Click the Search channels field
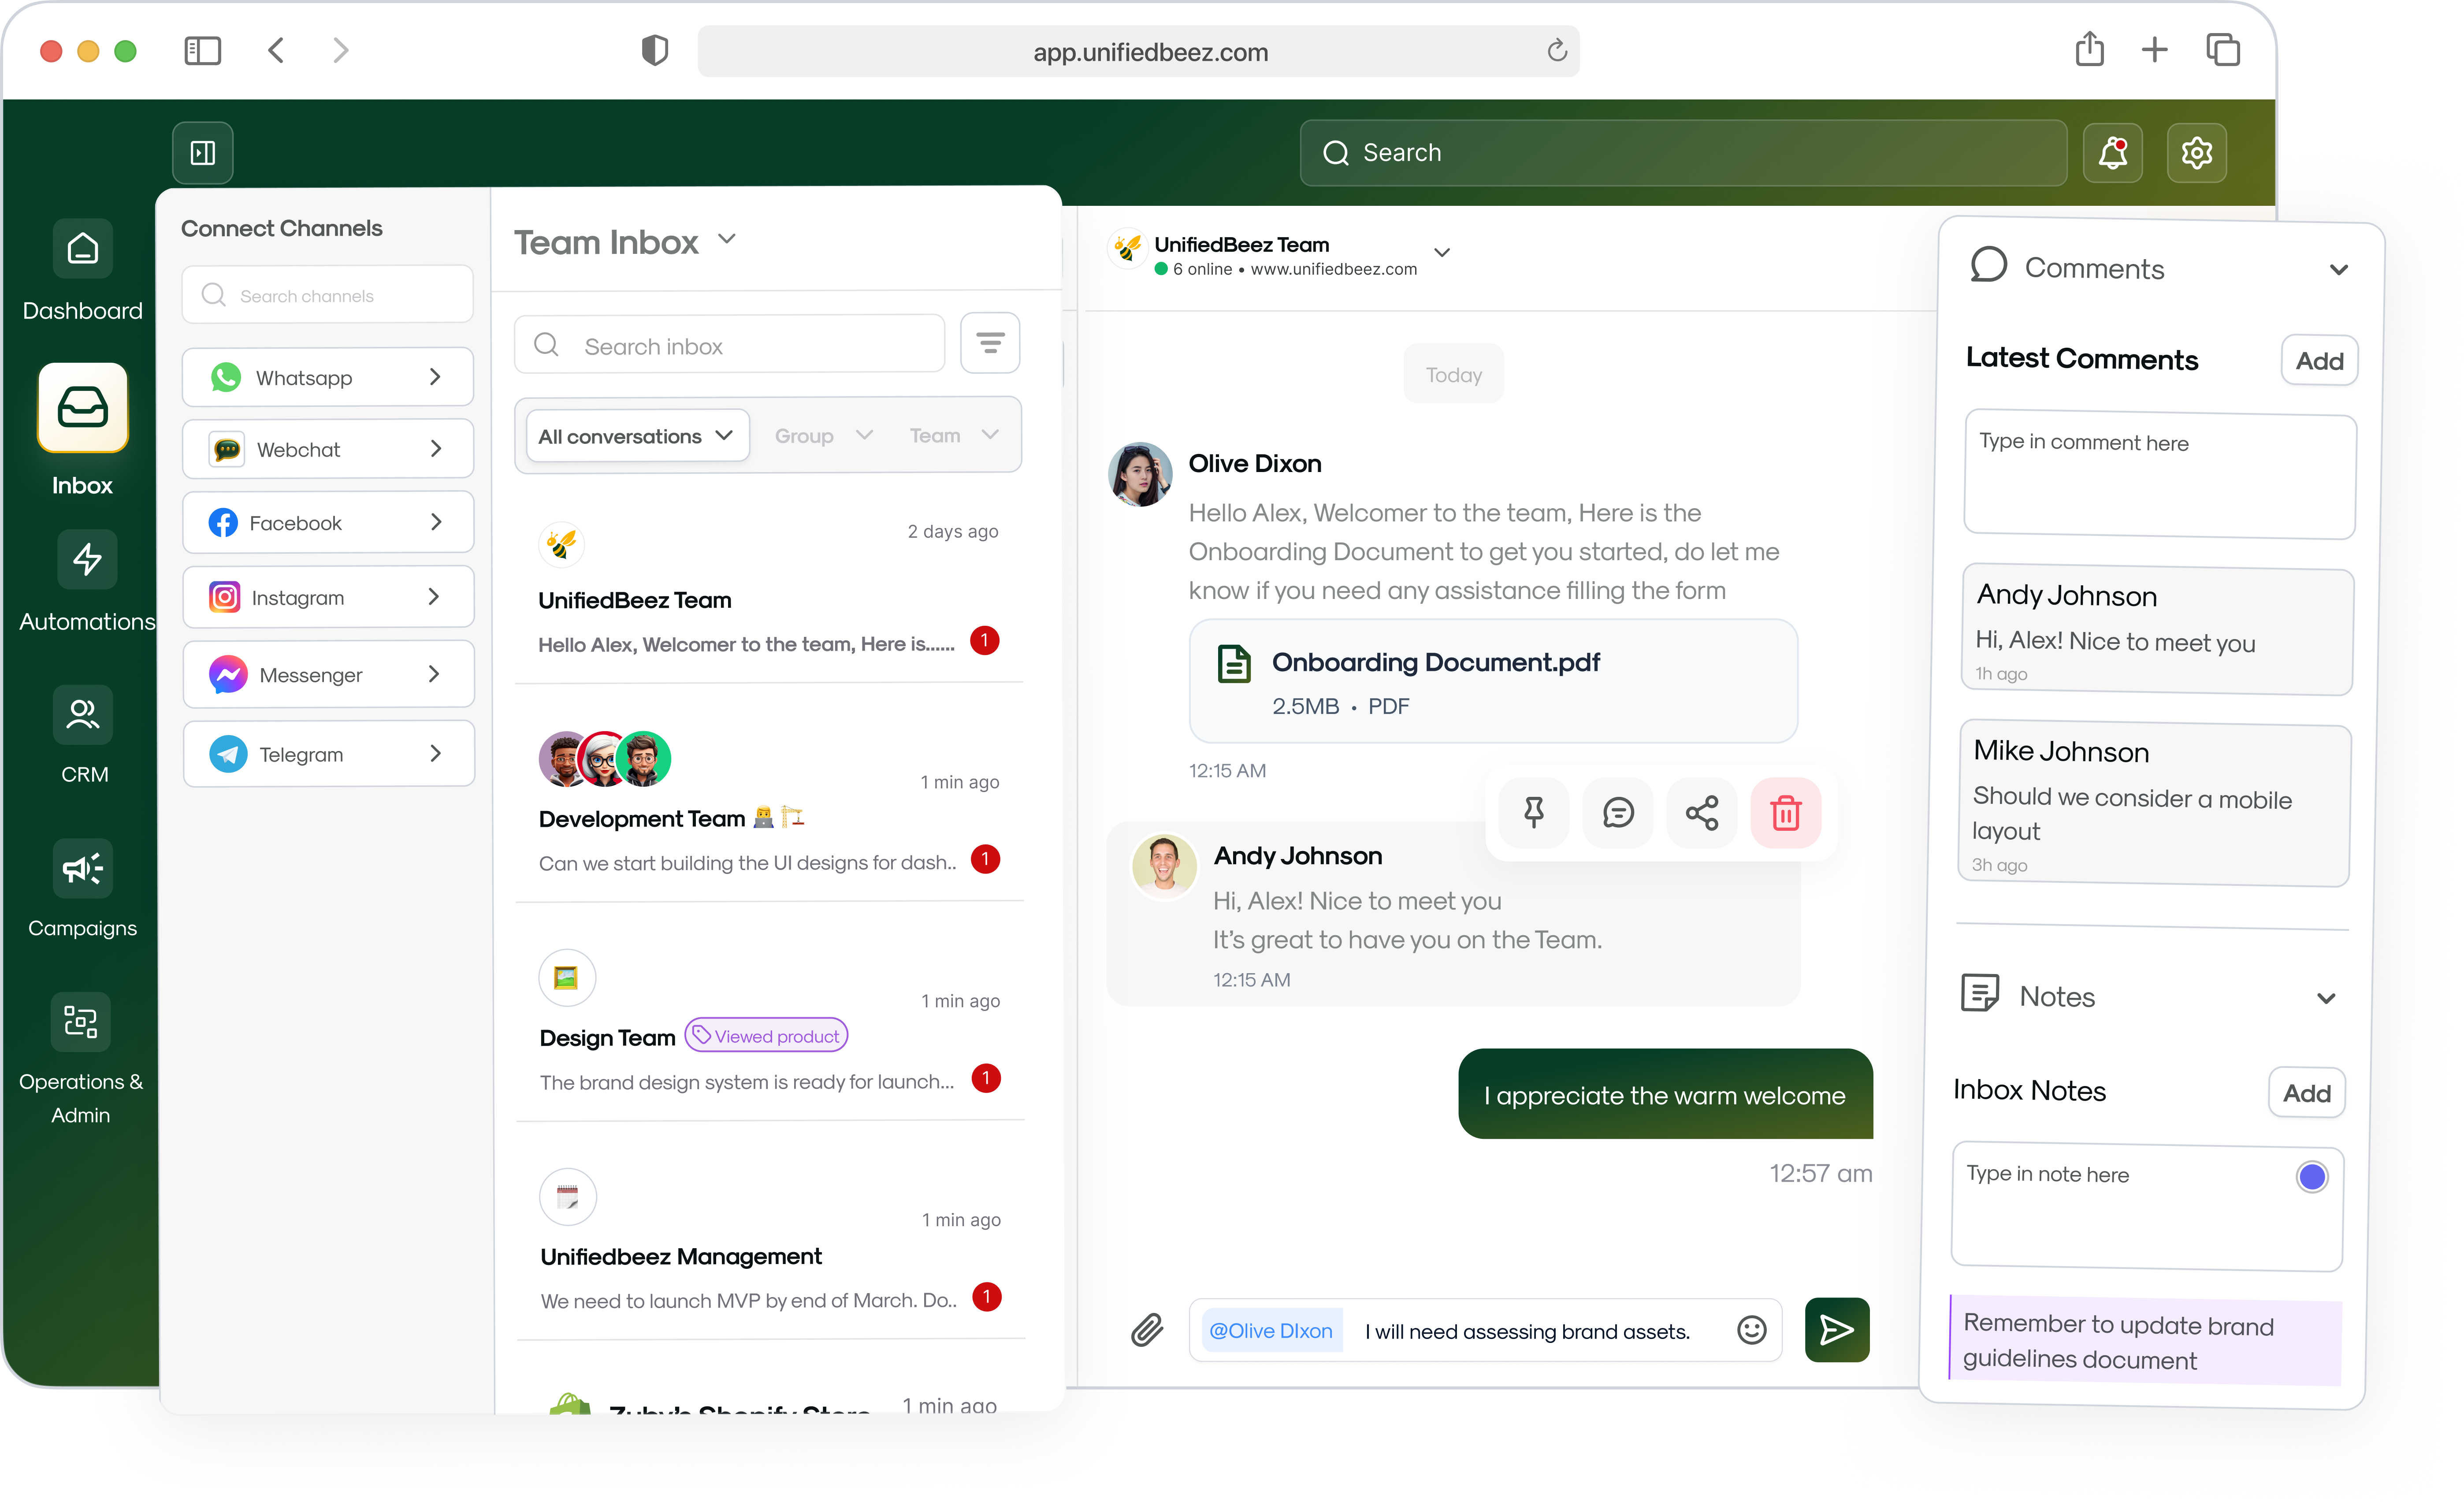Viewport: 2464px width, 1506px height. click(x=327, y=295)
